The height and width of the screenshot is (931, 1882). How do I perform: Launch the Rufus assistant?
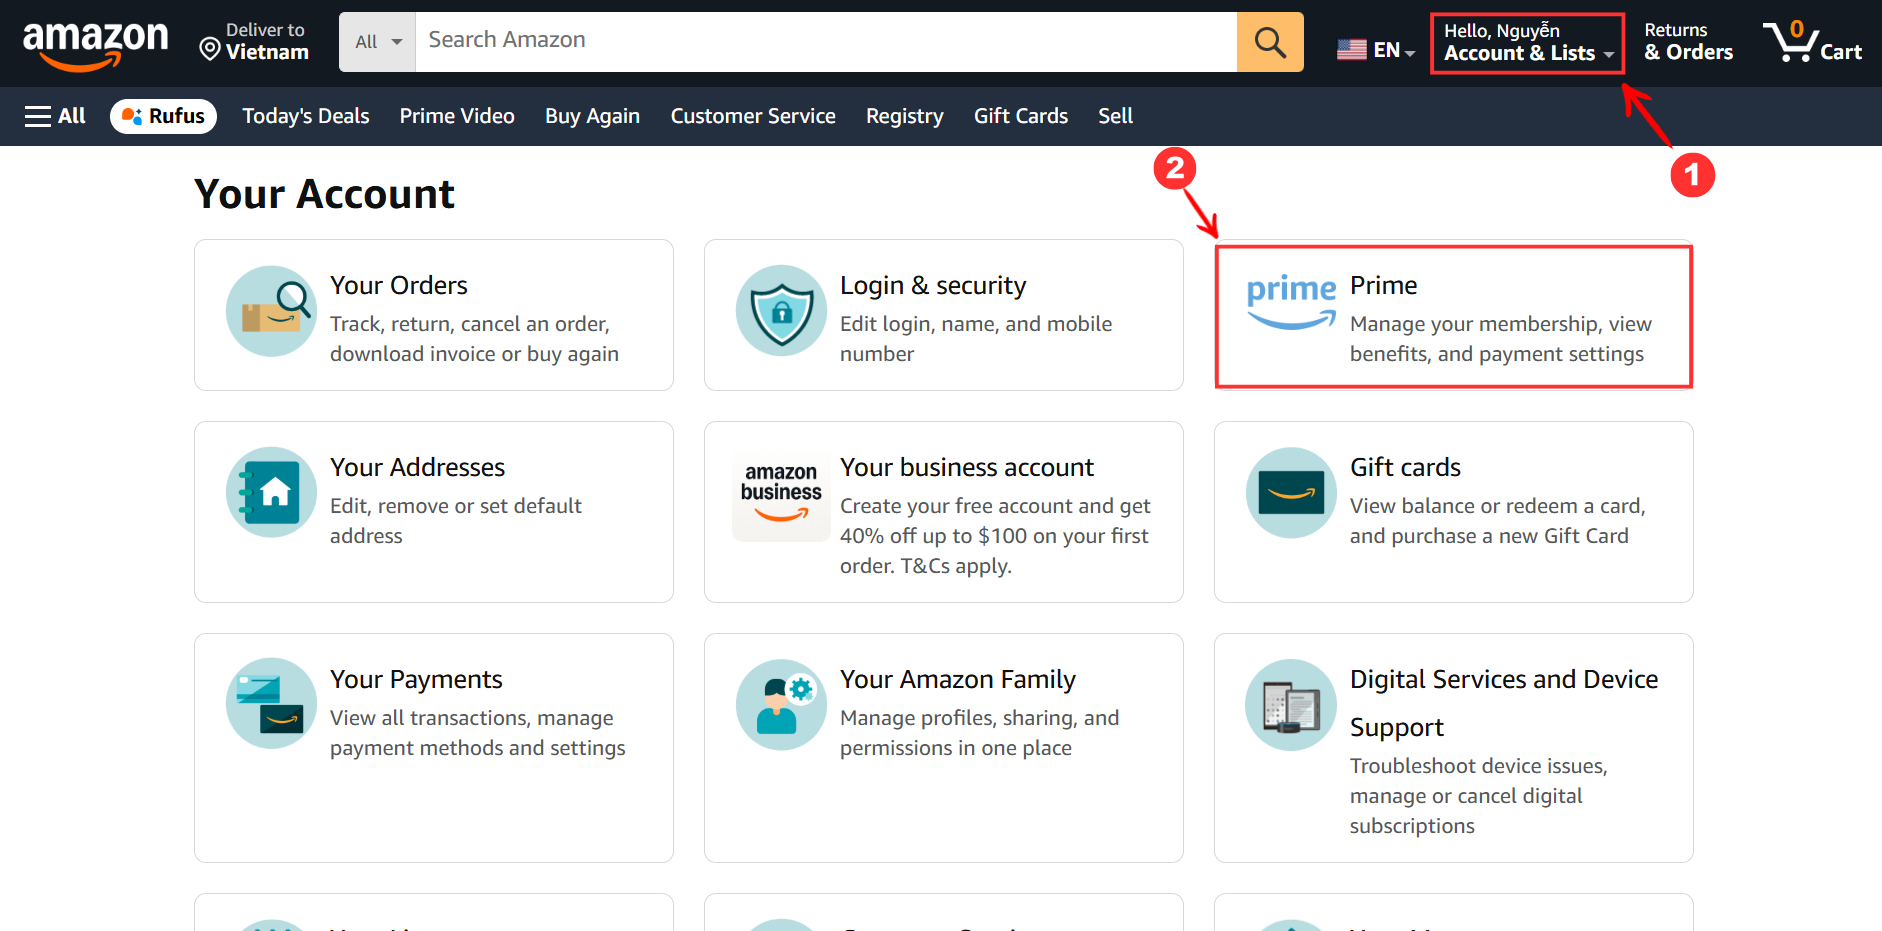pyautogui.click(x=163, y=116)
